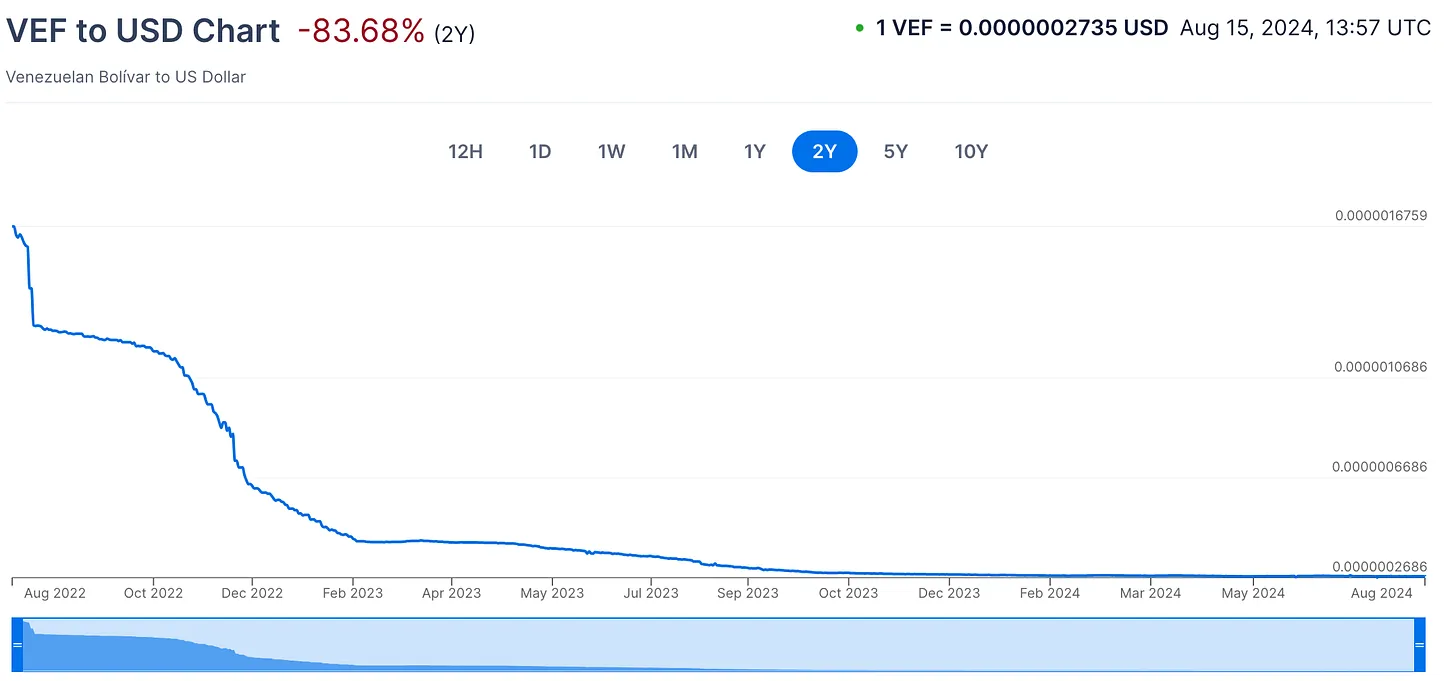This screenshot has width=1456, height=681.
Task: Click the Dec 2022 axis label
Action: (x=252, y=593)
